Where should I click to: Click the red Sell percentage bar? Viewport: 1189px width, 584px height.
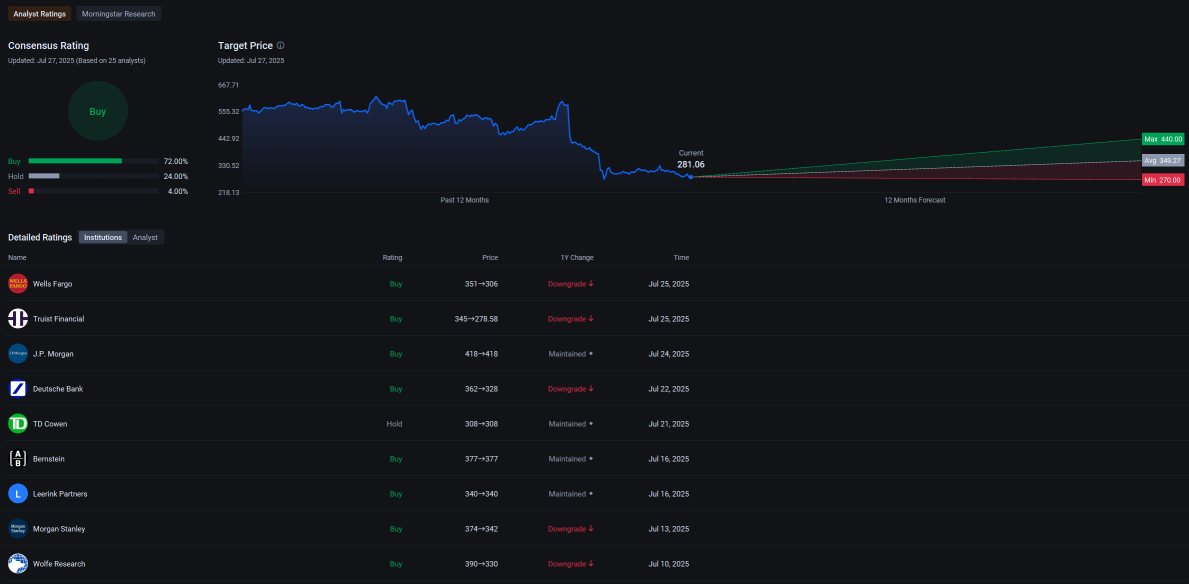coord(31,191)
